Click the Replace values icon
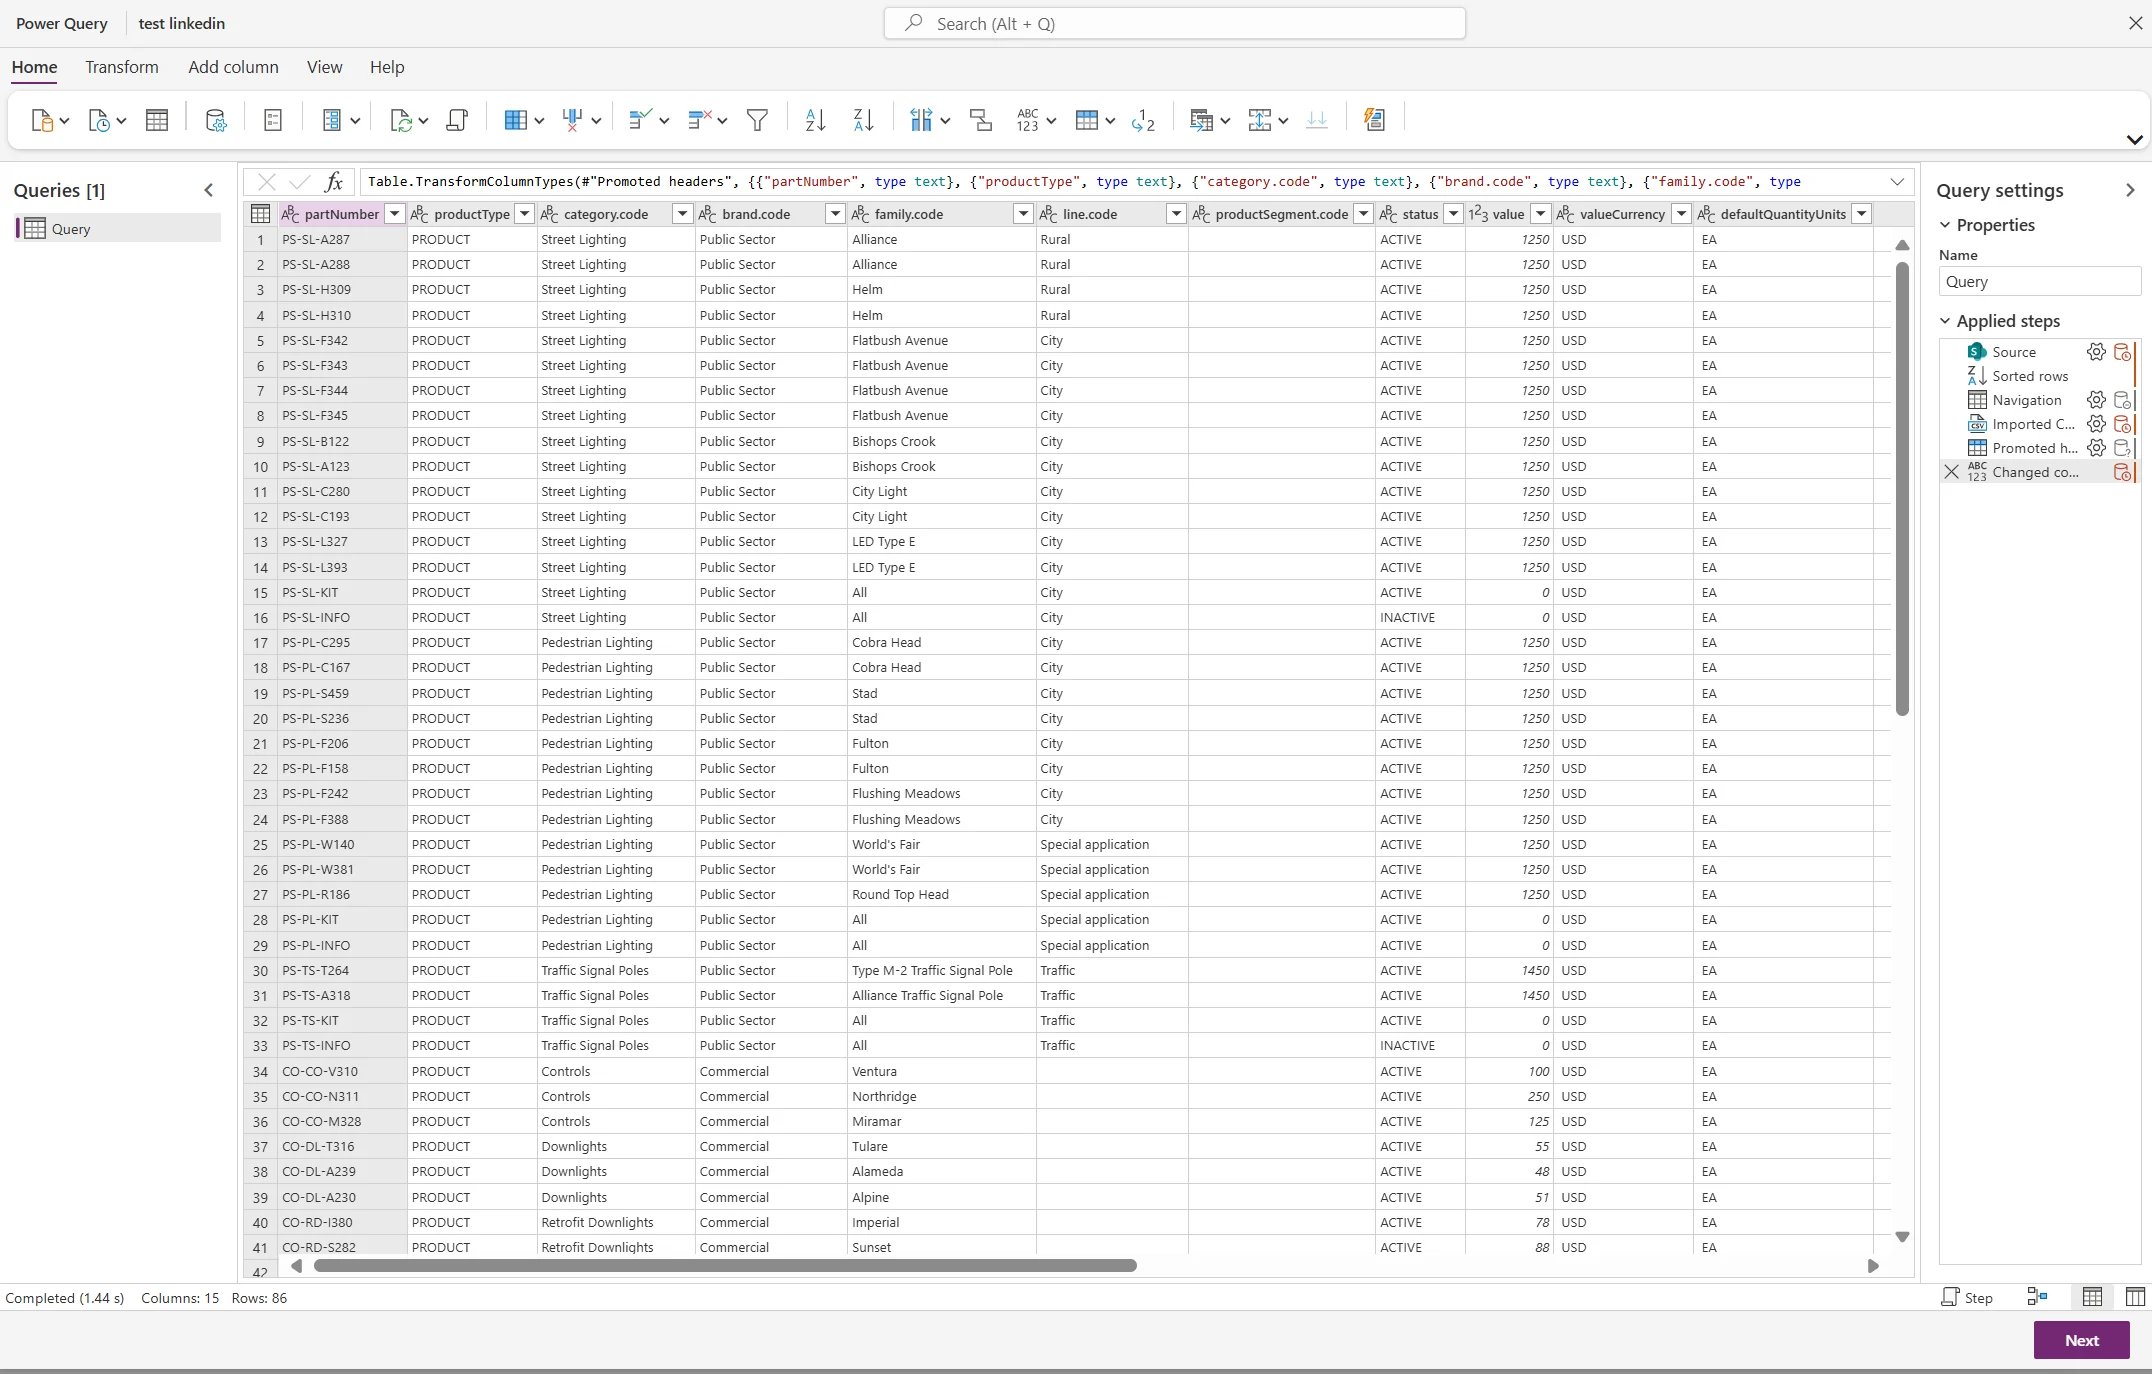Viewport: 2152px width, 1374px height. (1143, 120)
